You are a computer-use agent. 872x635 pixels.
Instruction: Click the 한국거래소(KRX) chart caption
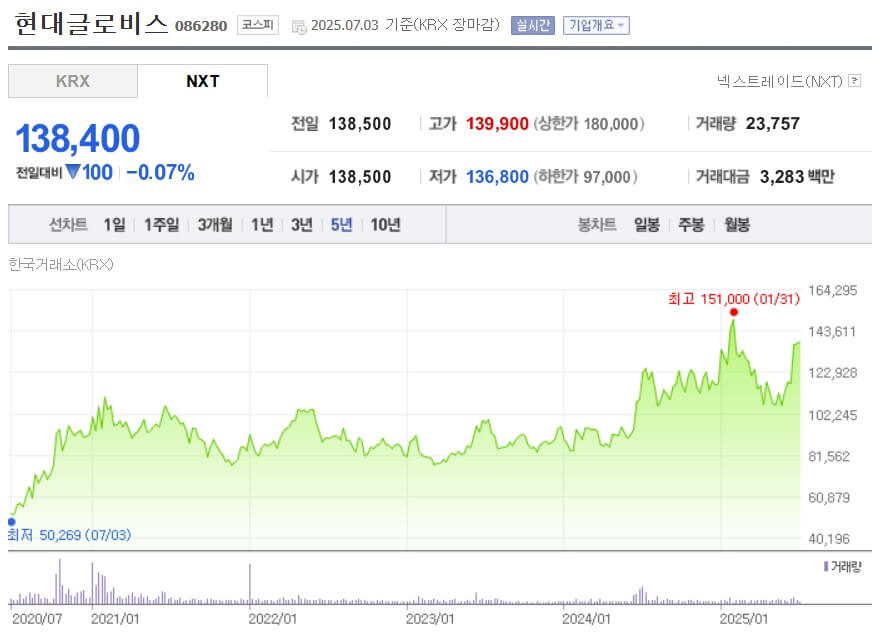(x=61, y=265)
